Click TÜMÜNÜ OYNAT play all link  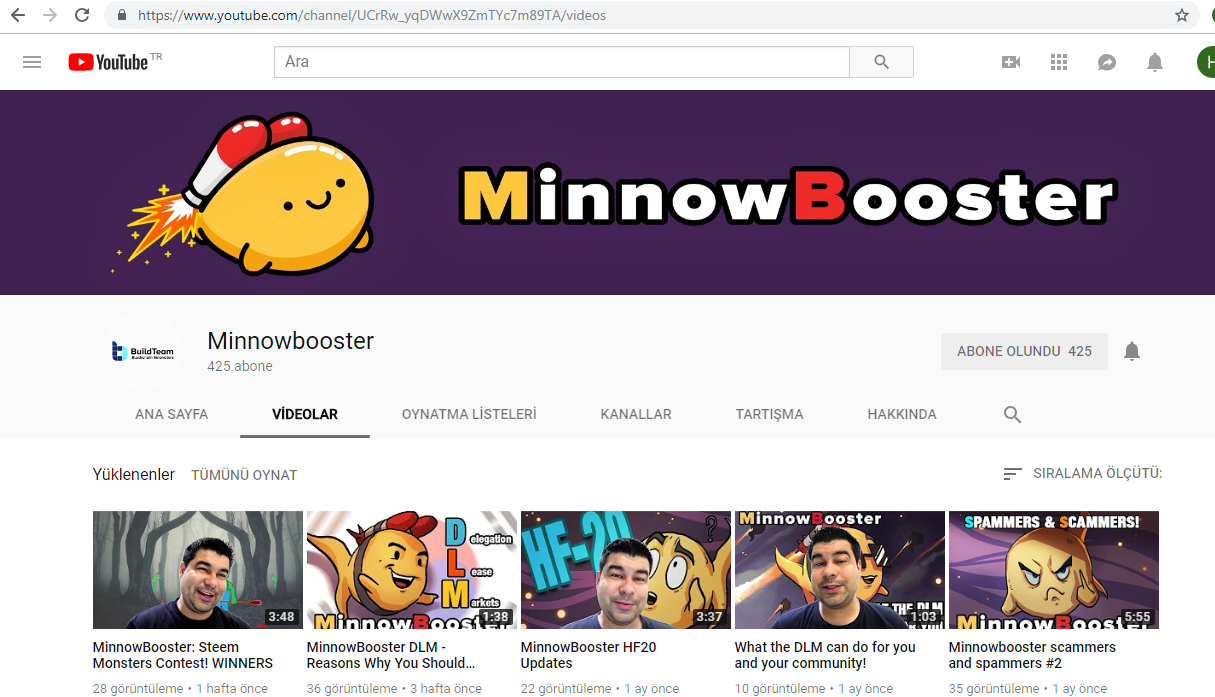[244, 475]
